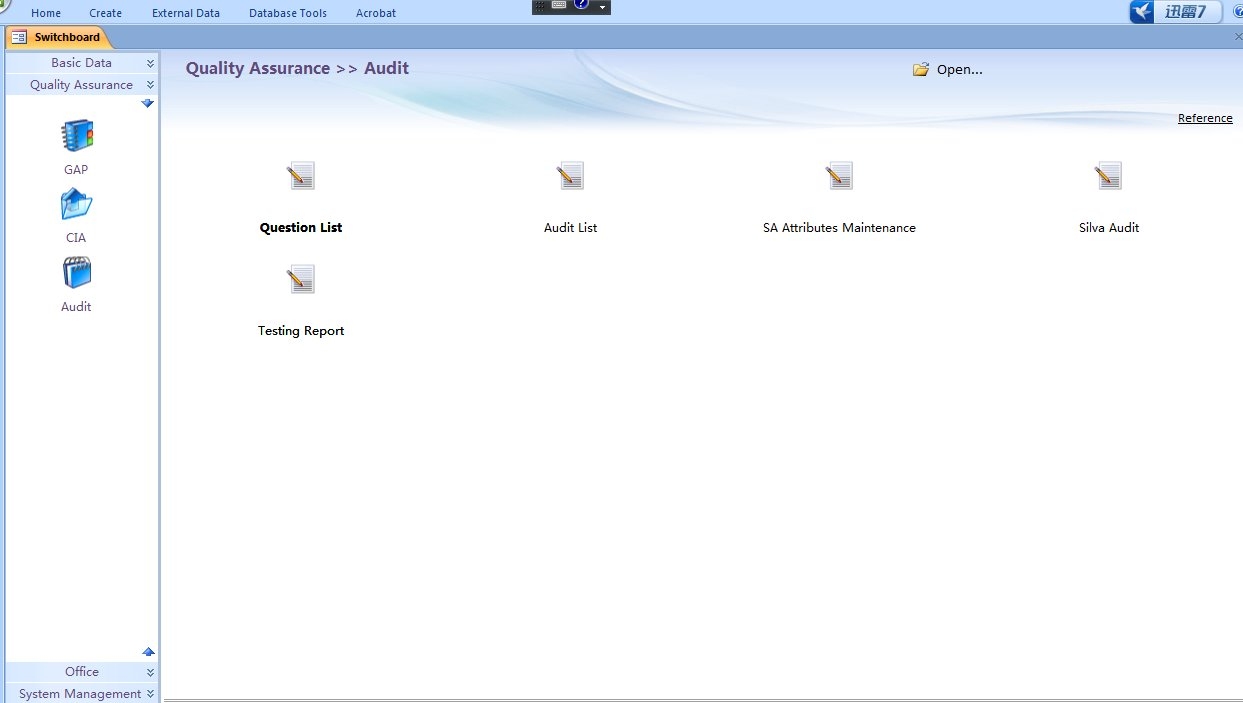Open the External Data ribbon tab

pos(186,13)
